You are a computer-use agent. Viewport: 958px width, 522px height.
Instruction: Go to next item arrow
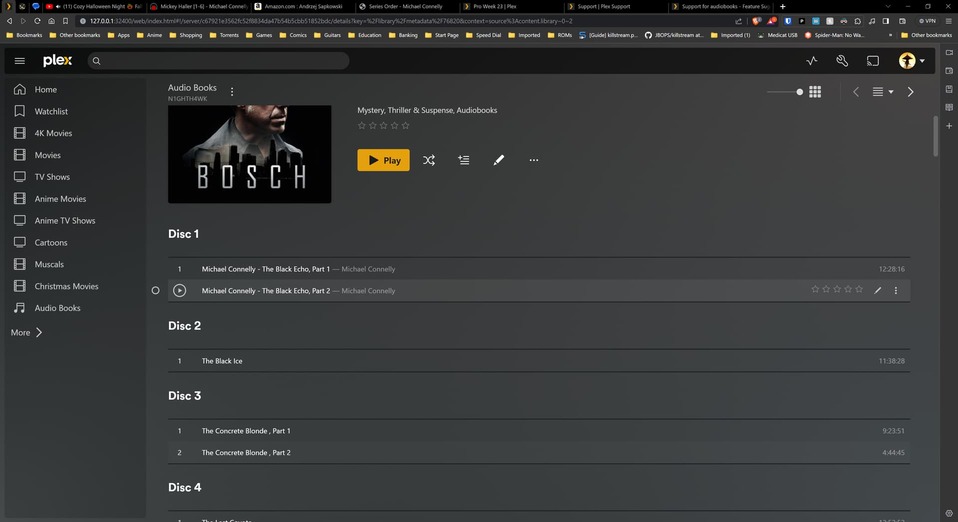(910, 92)
